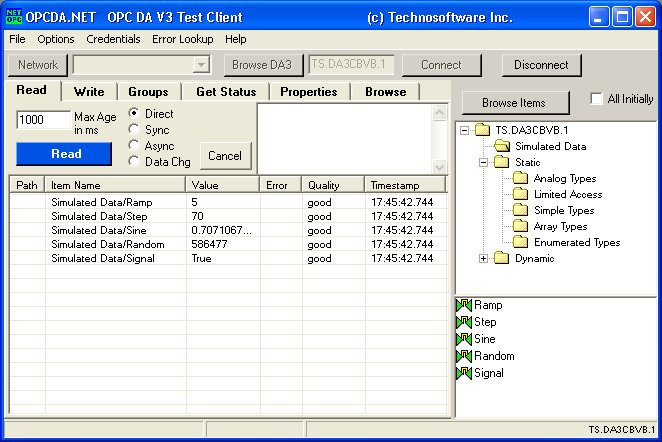Collapse the Static tree node
This screenshot has height=442, width=662.
483,163
